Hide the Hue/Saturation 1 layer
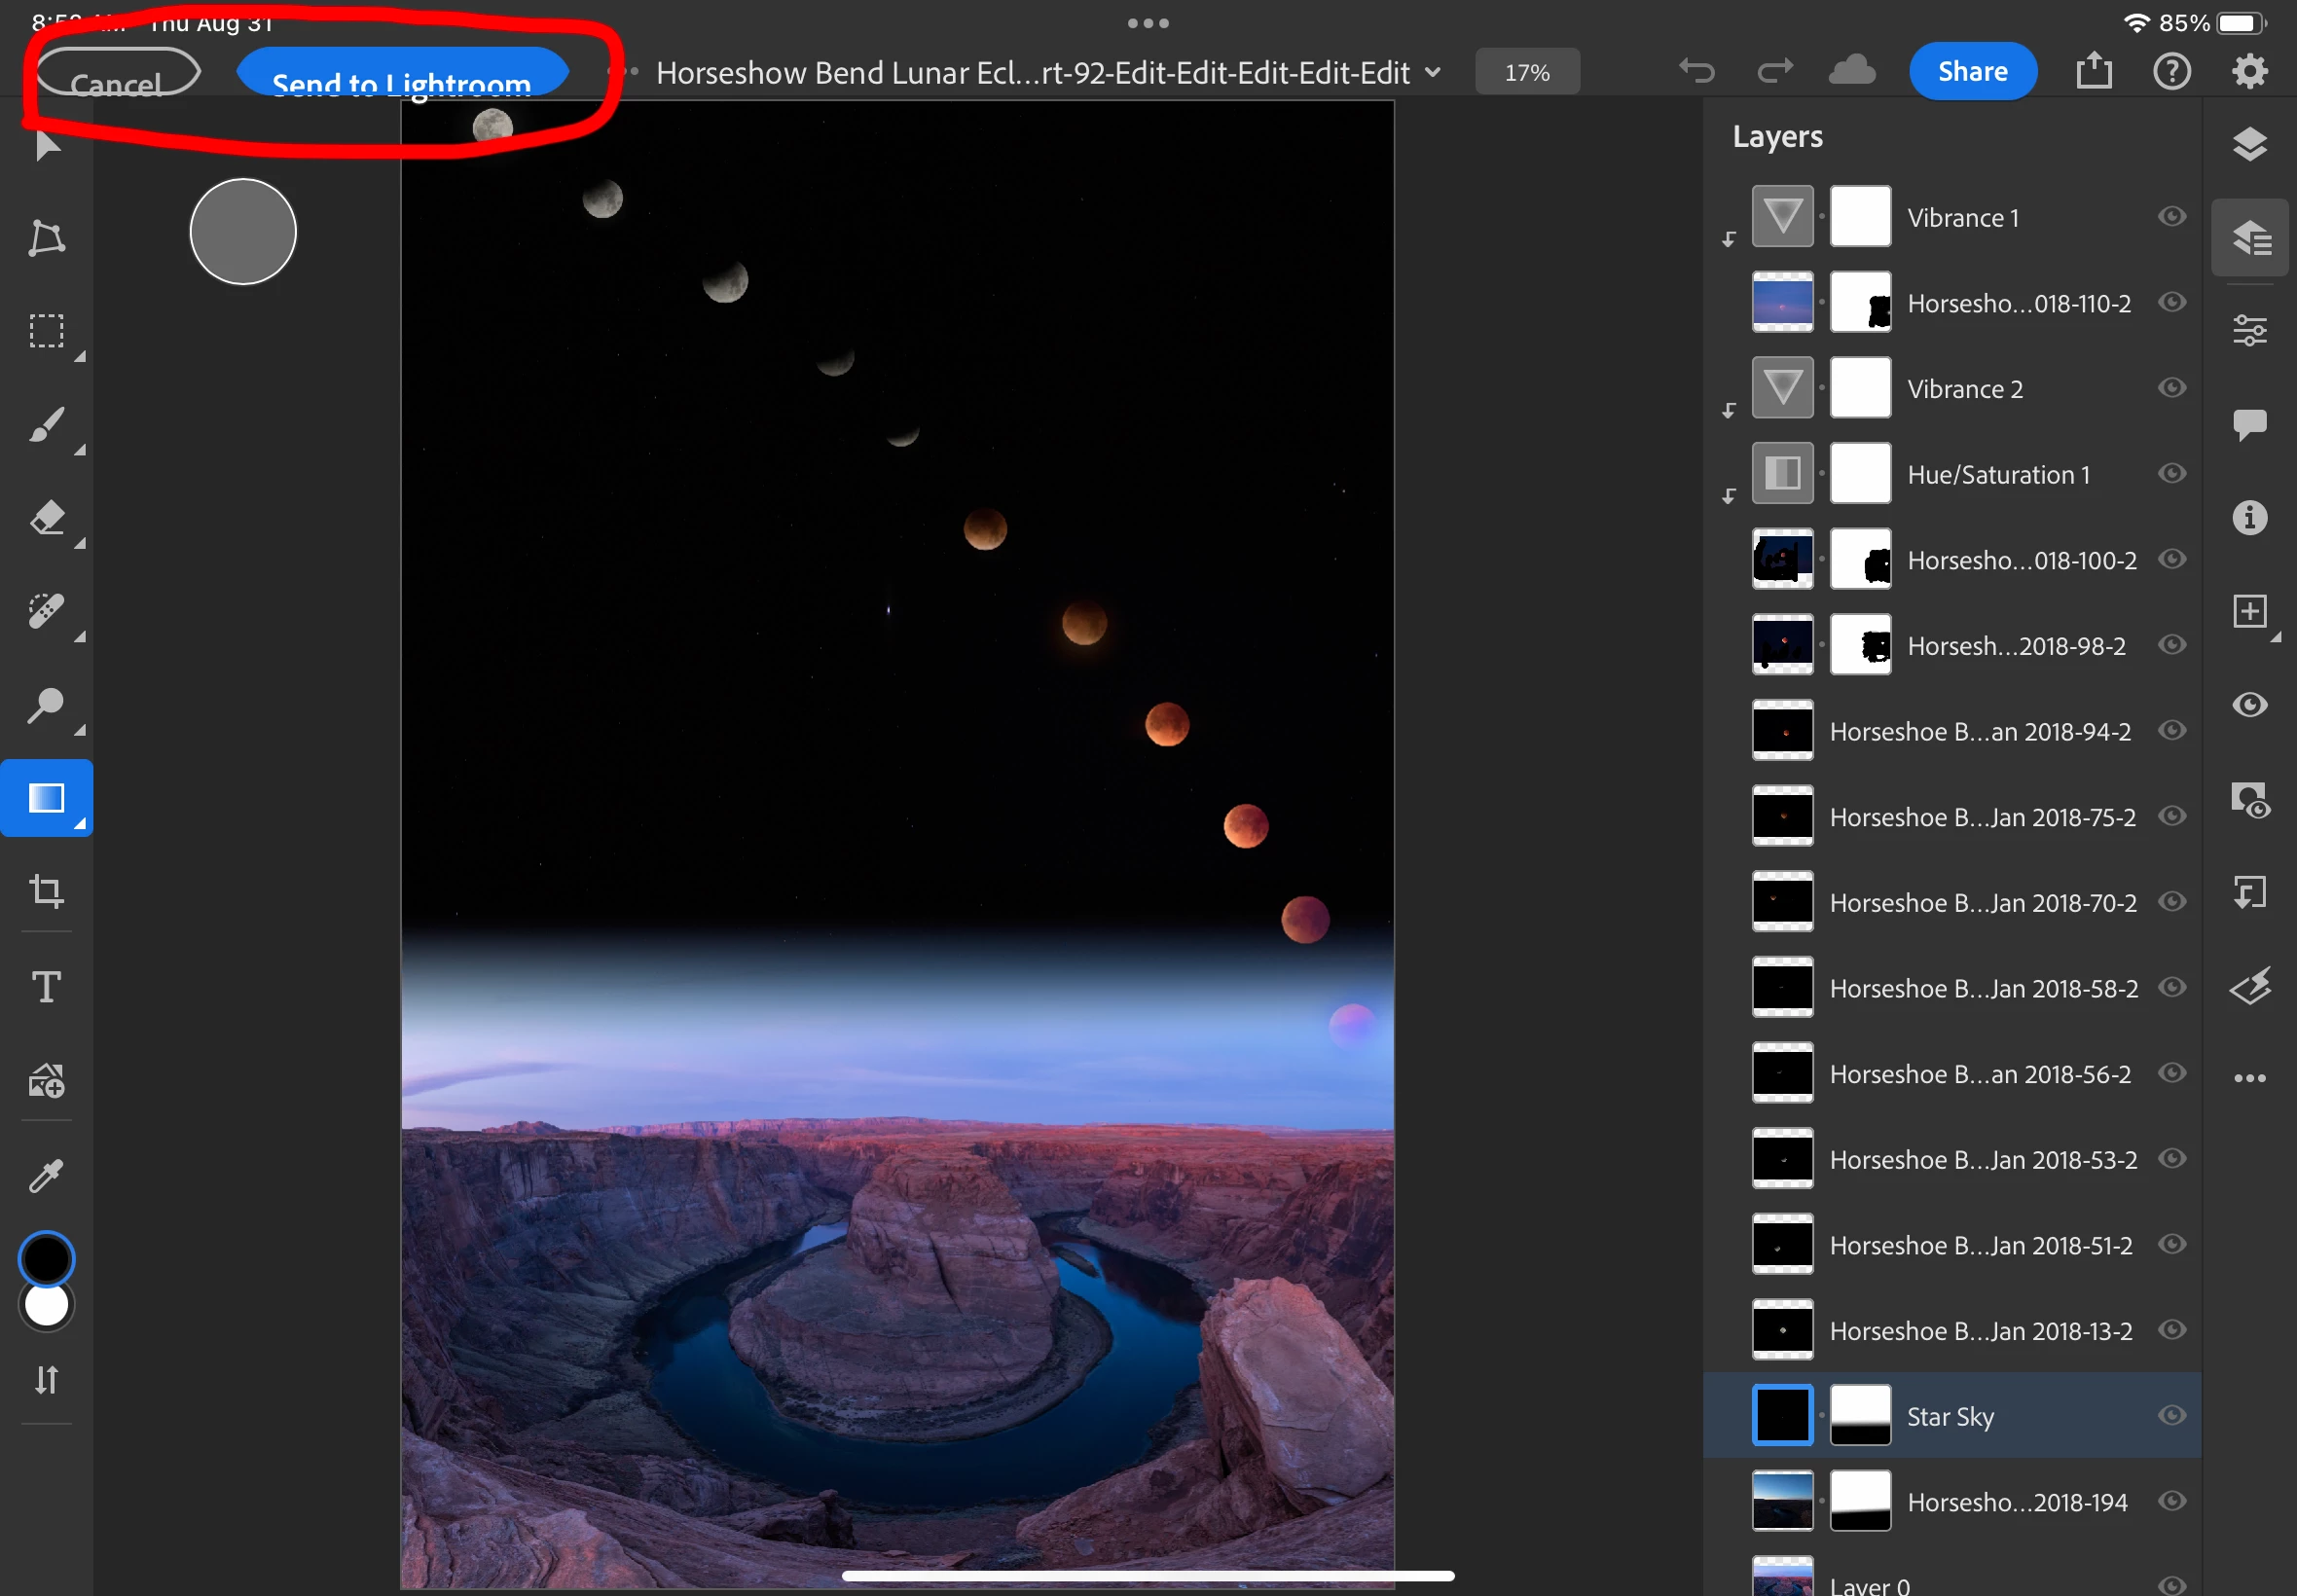Screen dimensions: 2297x1596 2171,473
